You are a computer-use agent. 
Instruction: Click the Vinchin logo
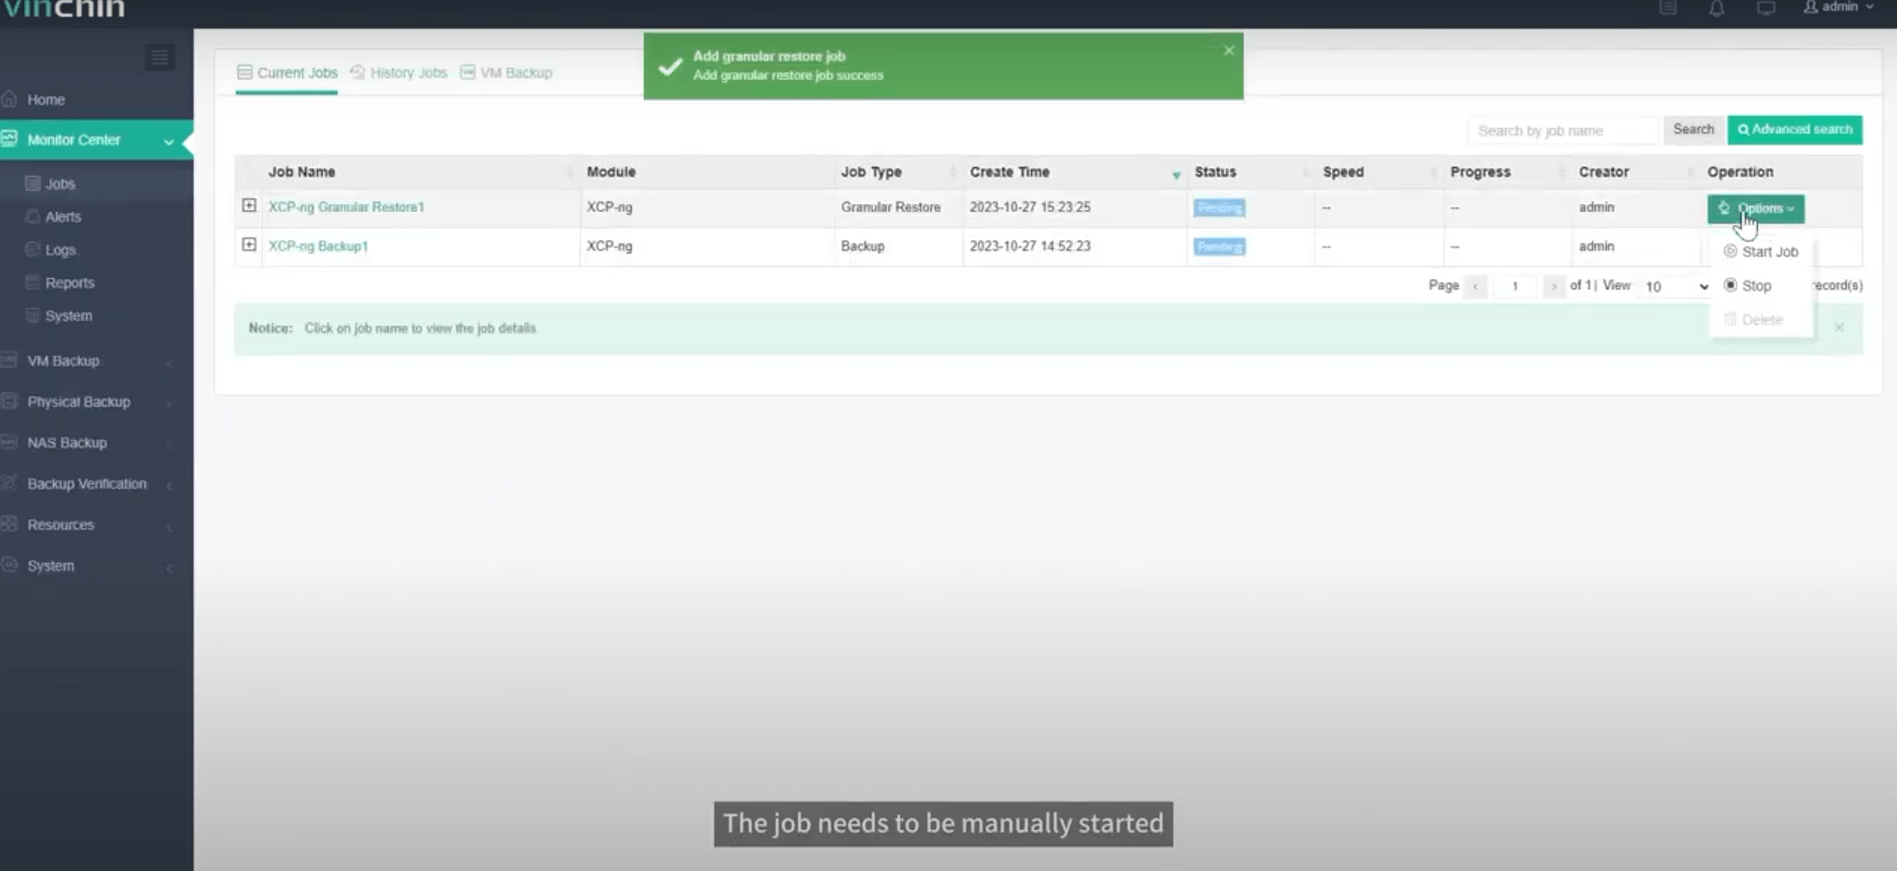coord(63,9)
